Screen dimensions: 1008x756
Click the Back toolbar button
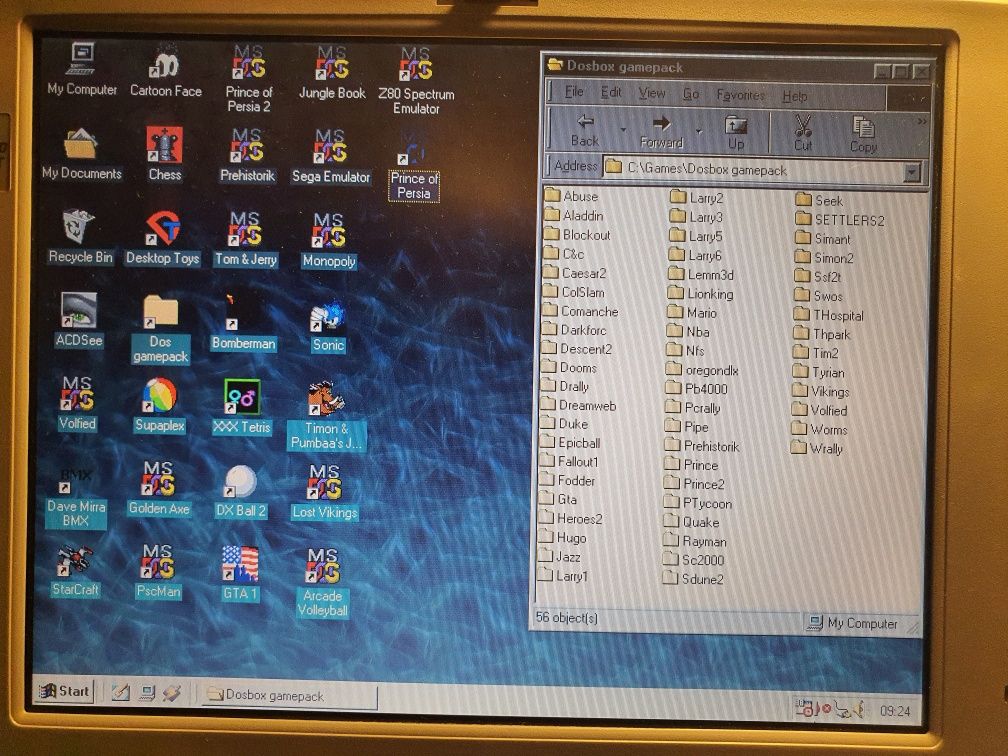coord(584,130)
